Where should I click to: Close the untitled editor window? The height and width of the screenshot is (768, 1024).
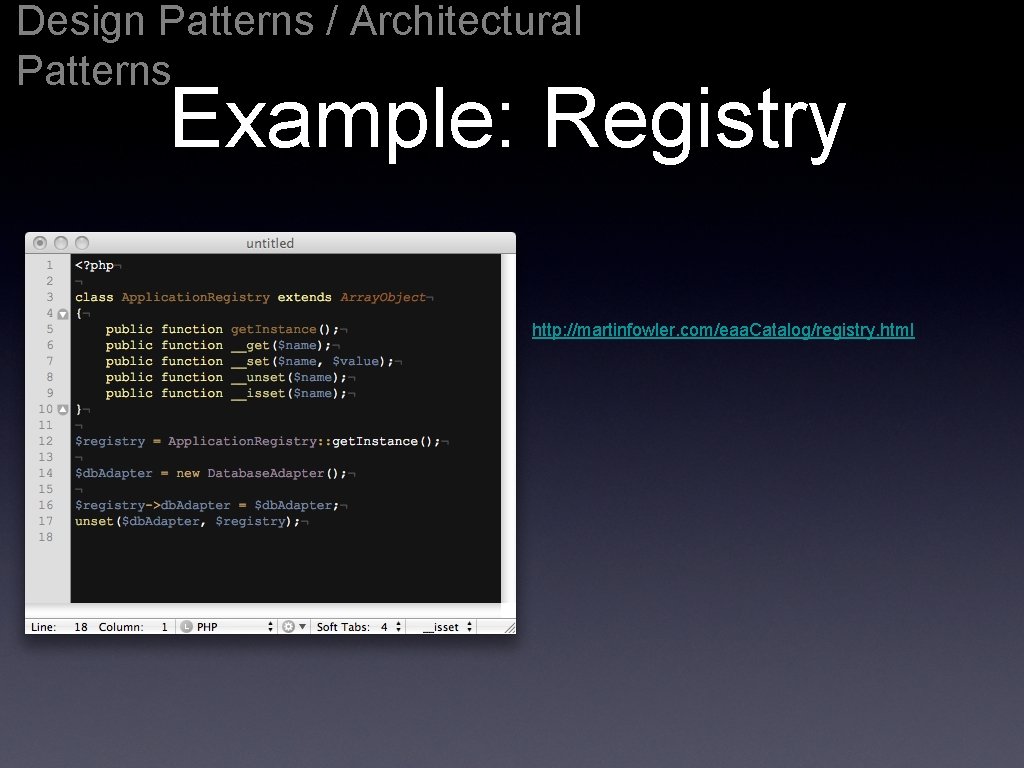[40, 243]
